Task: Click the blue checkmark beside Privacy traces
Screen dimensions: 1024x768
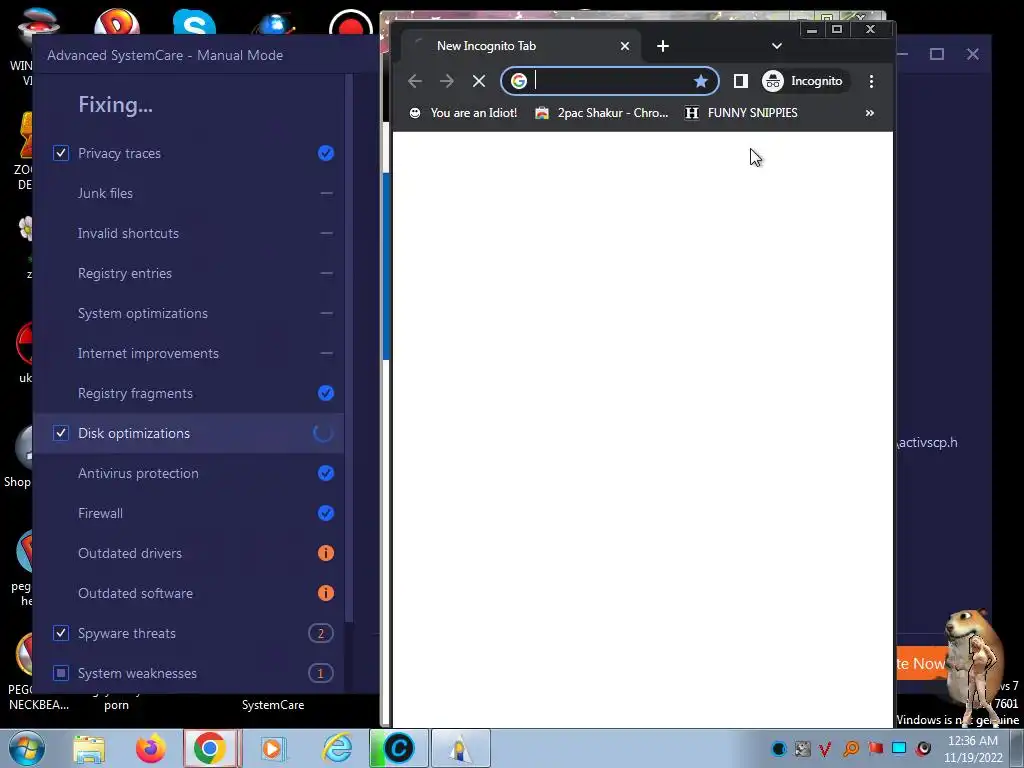Action: (x=326, y=153)
